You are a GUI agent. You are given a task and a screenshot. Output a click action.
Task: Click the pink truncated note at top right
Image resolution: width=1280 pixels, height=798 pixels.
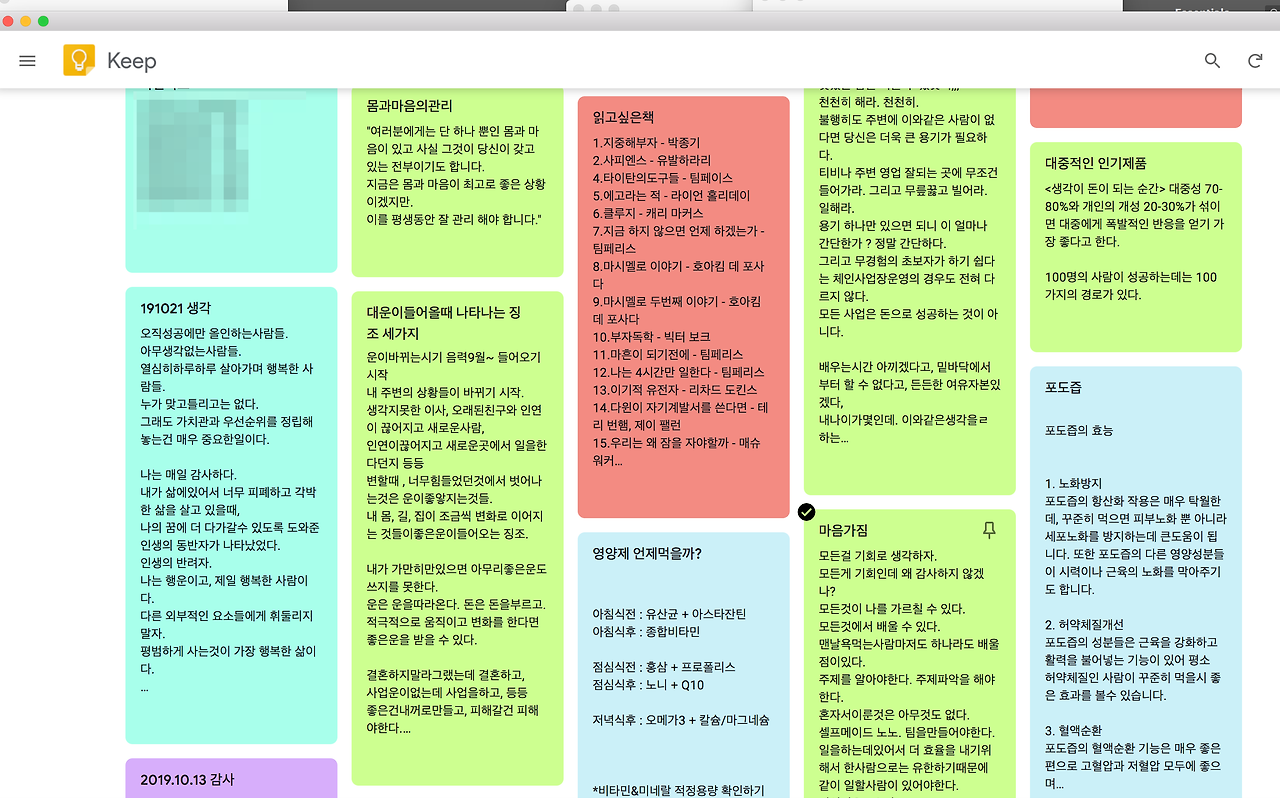pos(1136,105)
